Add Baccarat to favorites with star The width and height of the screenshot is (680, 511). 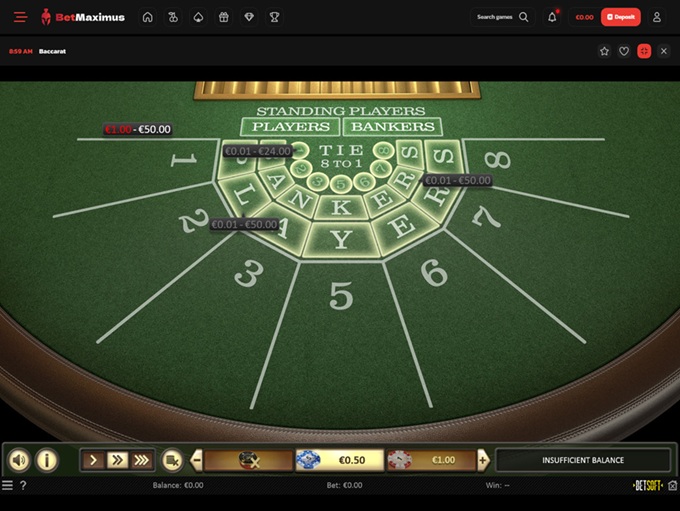604,51
